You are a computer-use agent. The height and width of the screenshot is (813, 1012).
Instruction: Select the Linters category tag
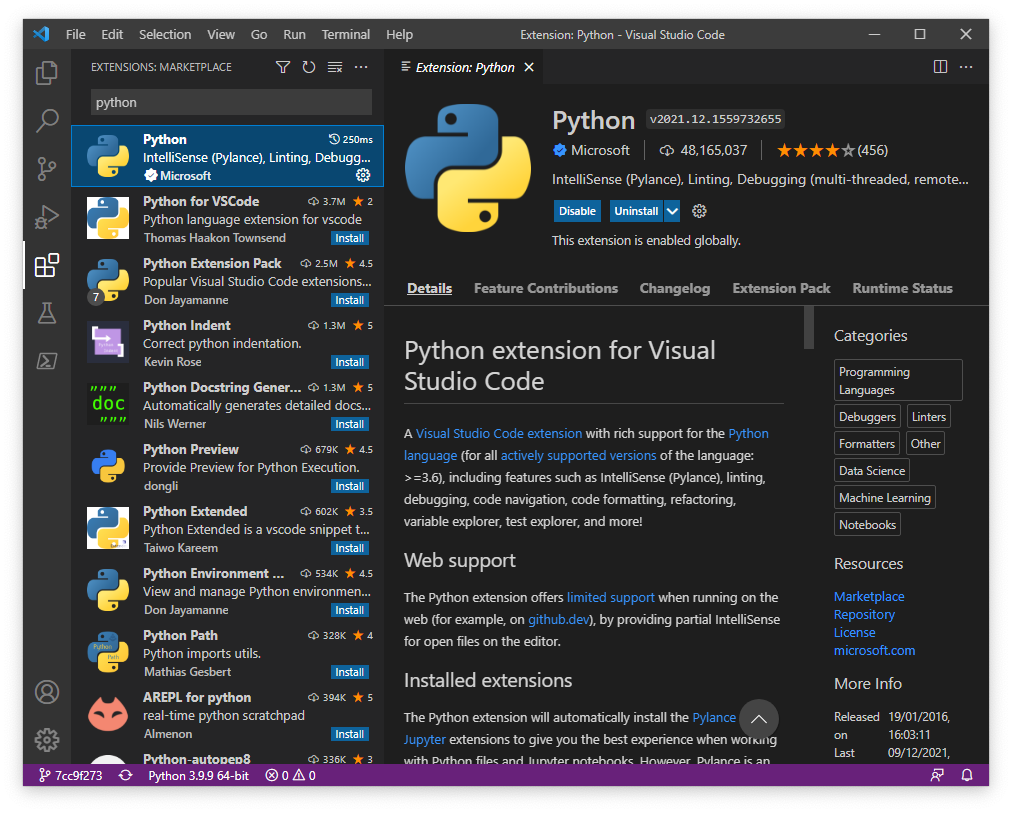[929, 417]
